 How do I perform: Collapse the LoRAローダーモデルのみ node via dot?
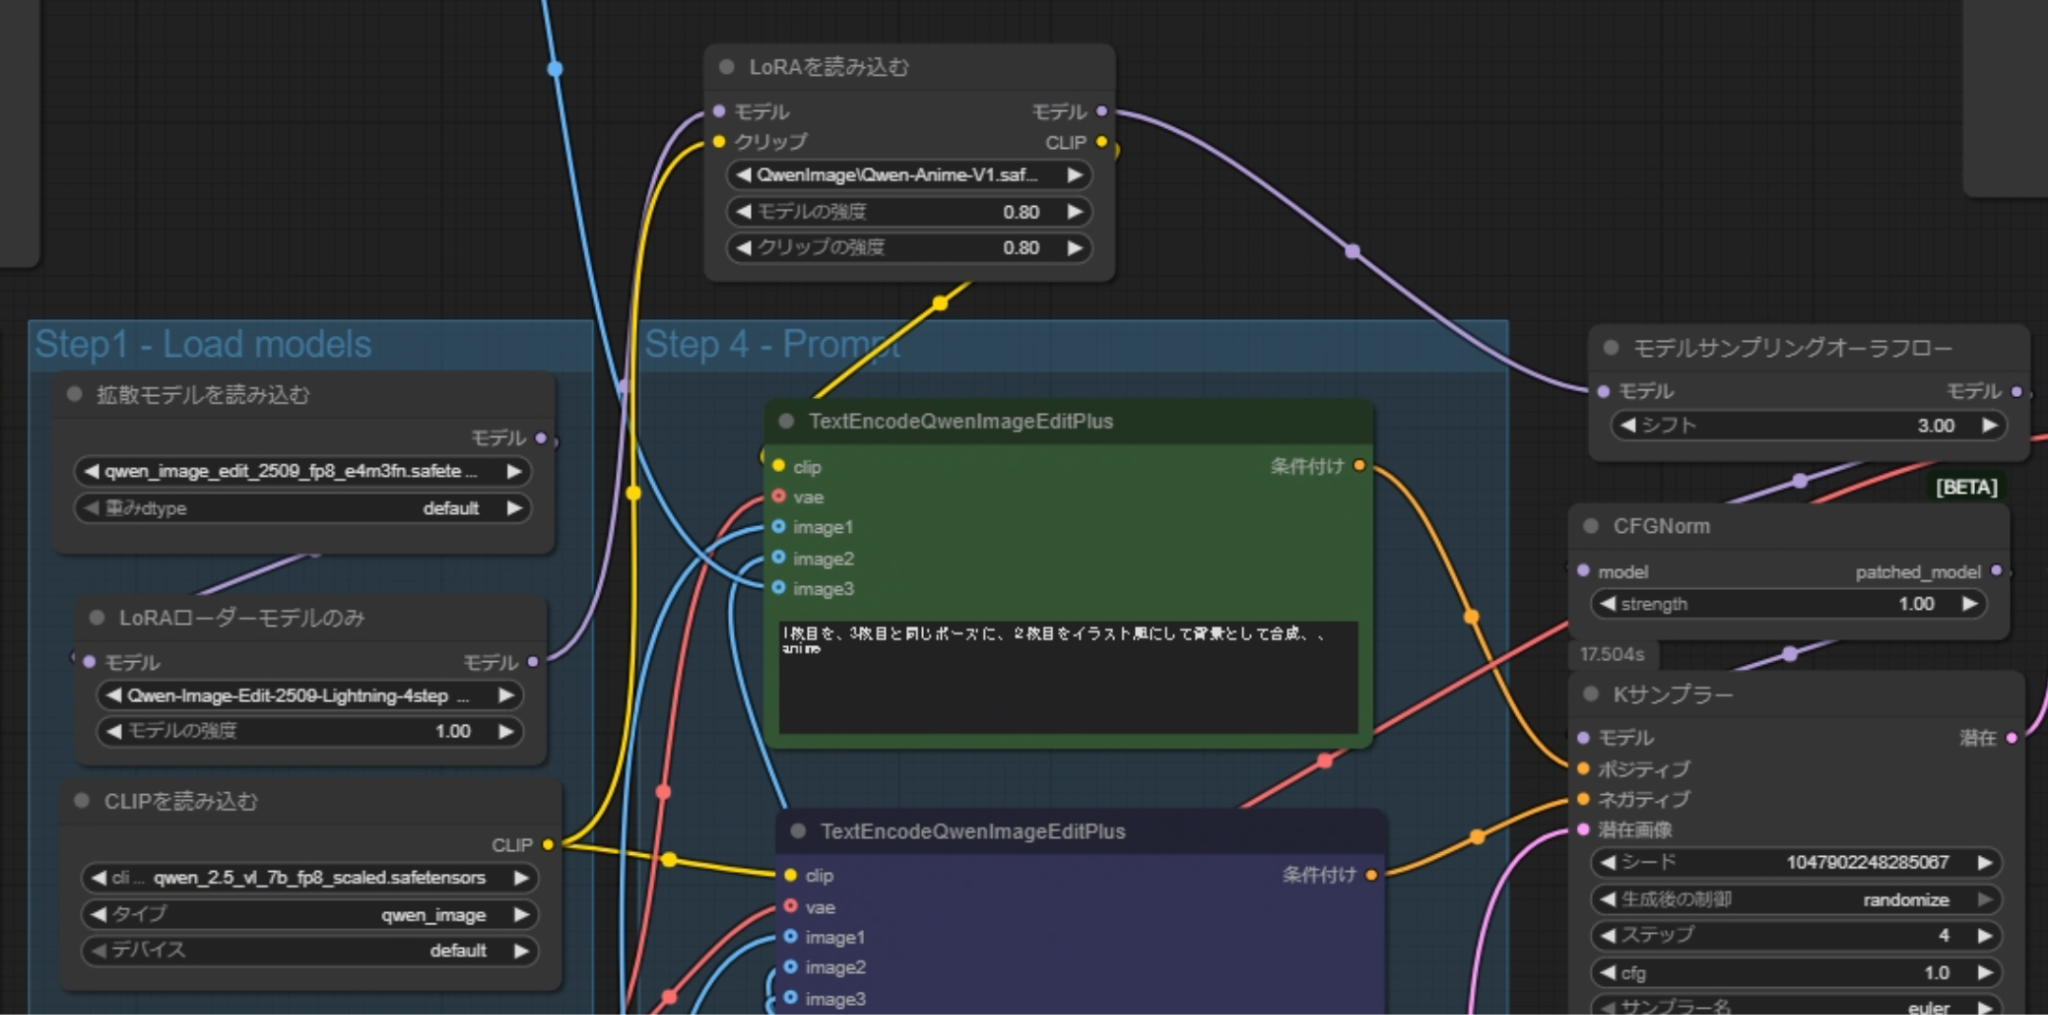97,618
